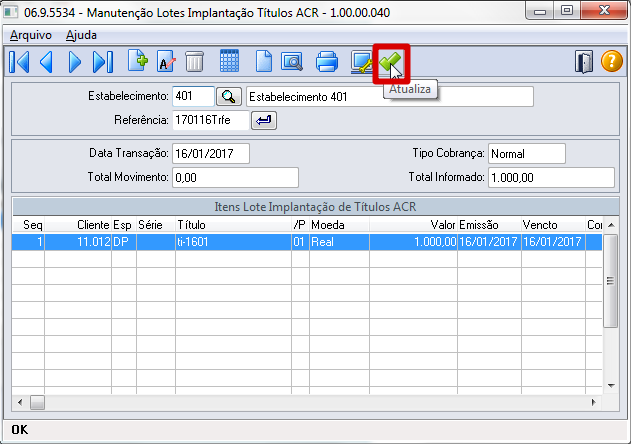Click the Esp column header
Viewport: 631px width, 444px height.
point(124,225)
